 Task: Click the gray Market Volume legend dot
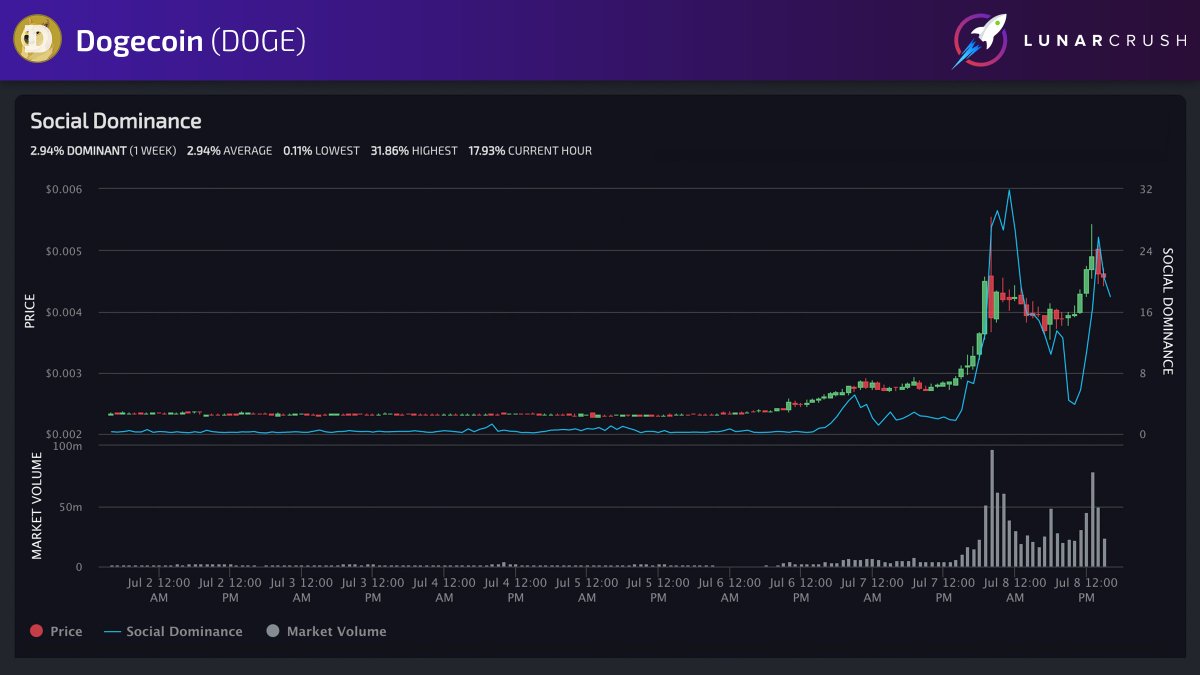[x=273, y=631]
